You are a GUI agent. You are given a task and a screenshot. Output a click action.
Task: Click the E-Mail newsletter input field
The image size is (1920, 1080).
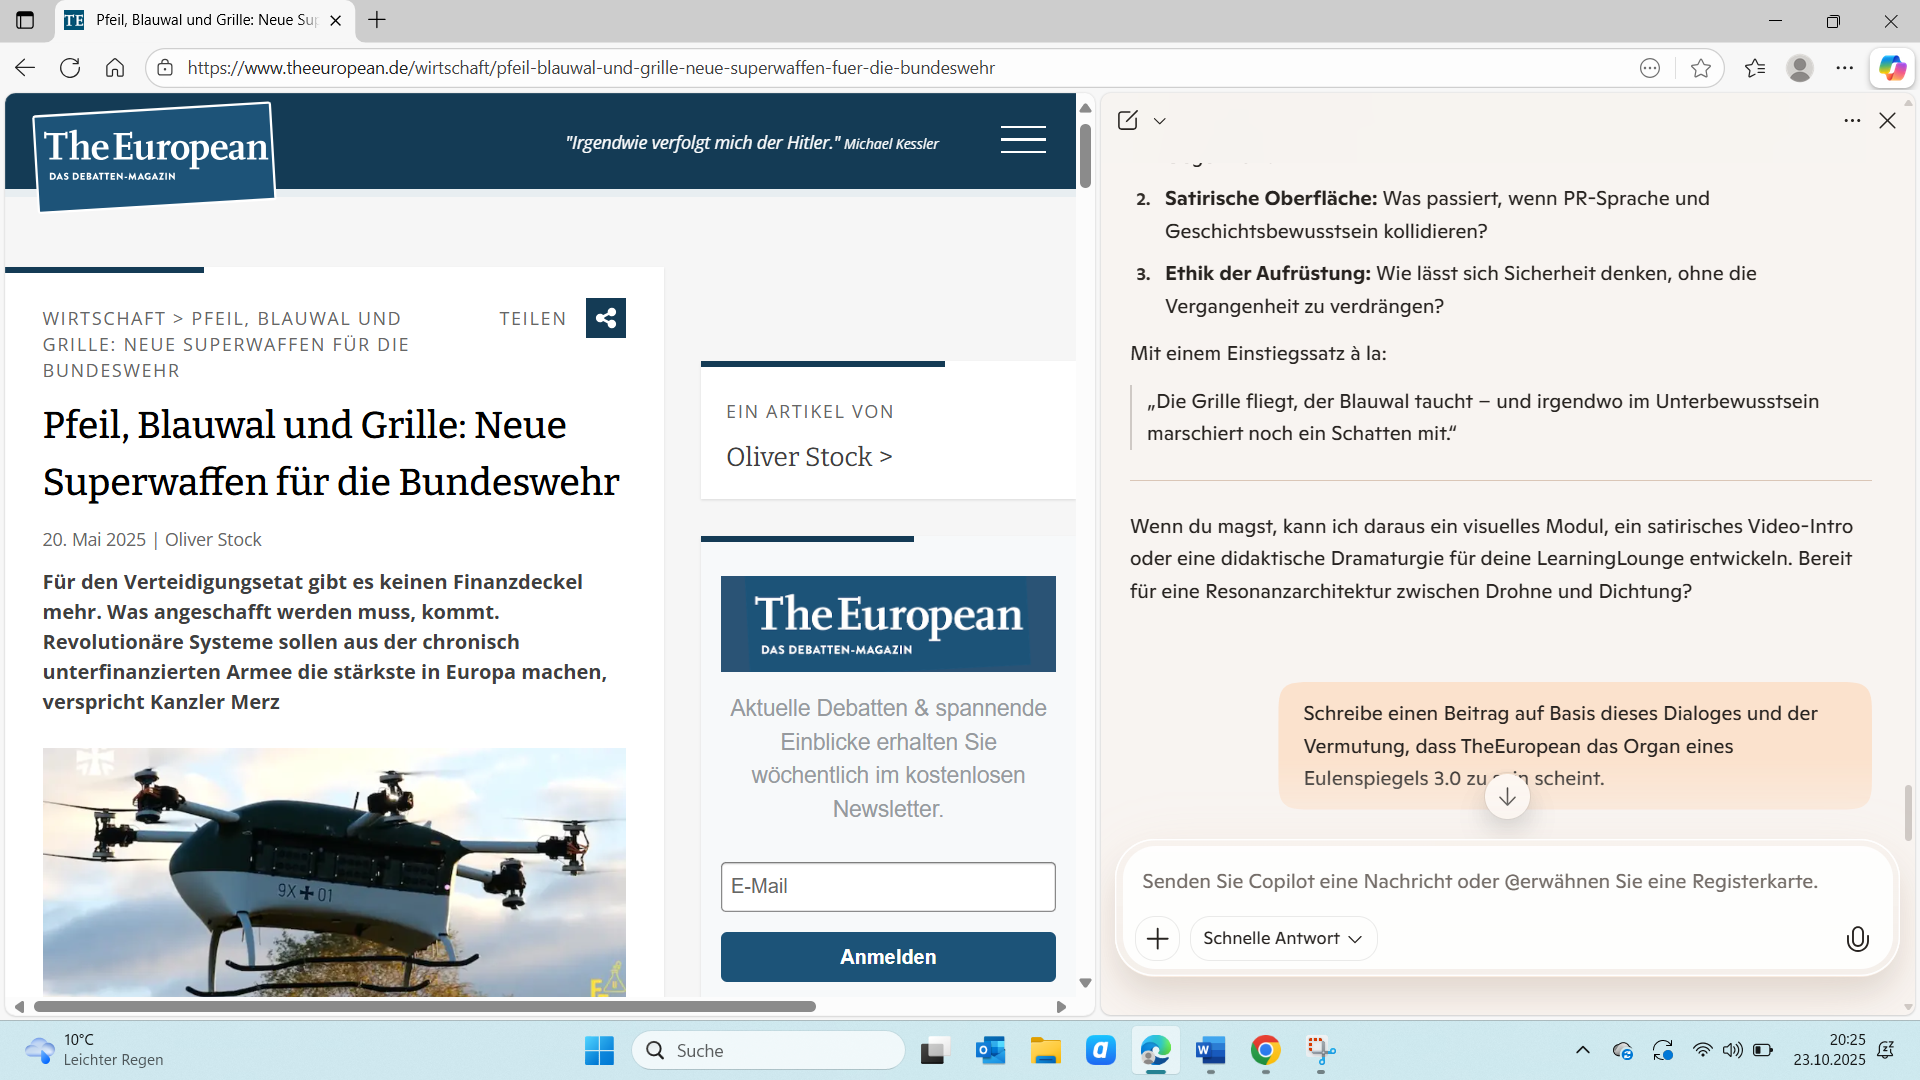(887, 887)
